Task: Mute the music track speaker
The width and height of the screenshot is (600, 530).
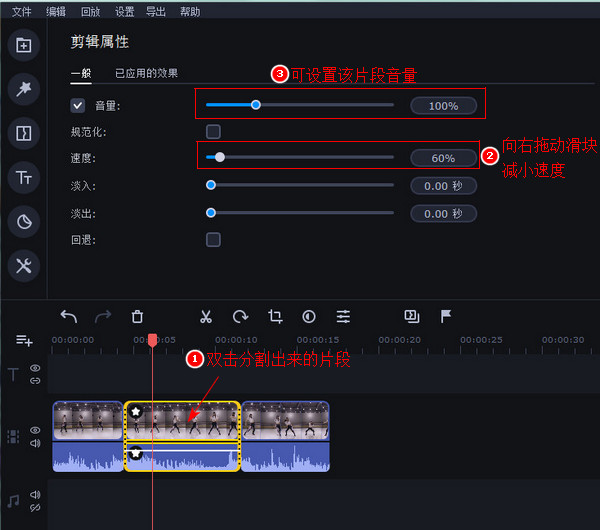Action: click(35, 494)
